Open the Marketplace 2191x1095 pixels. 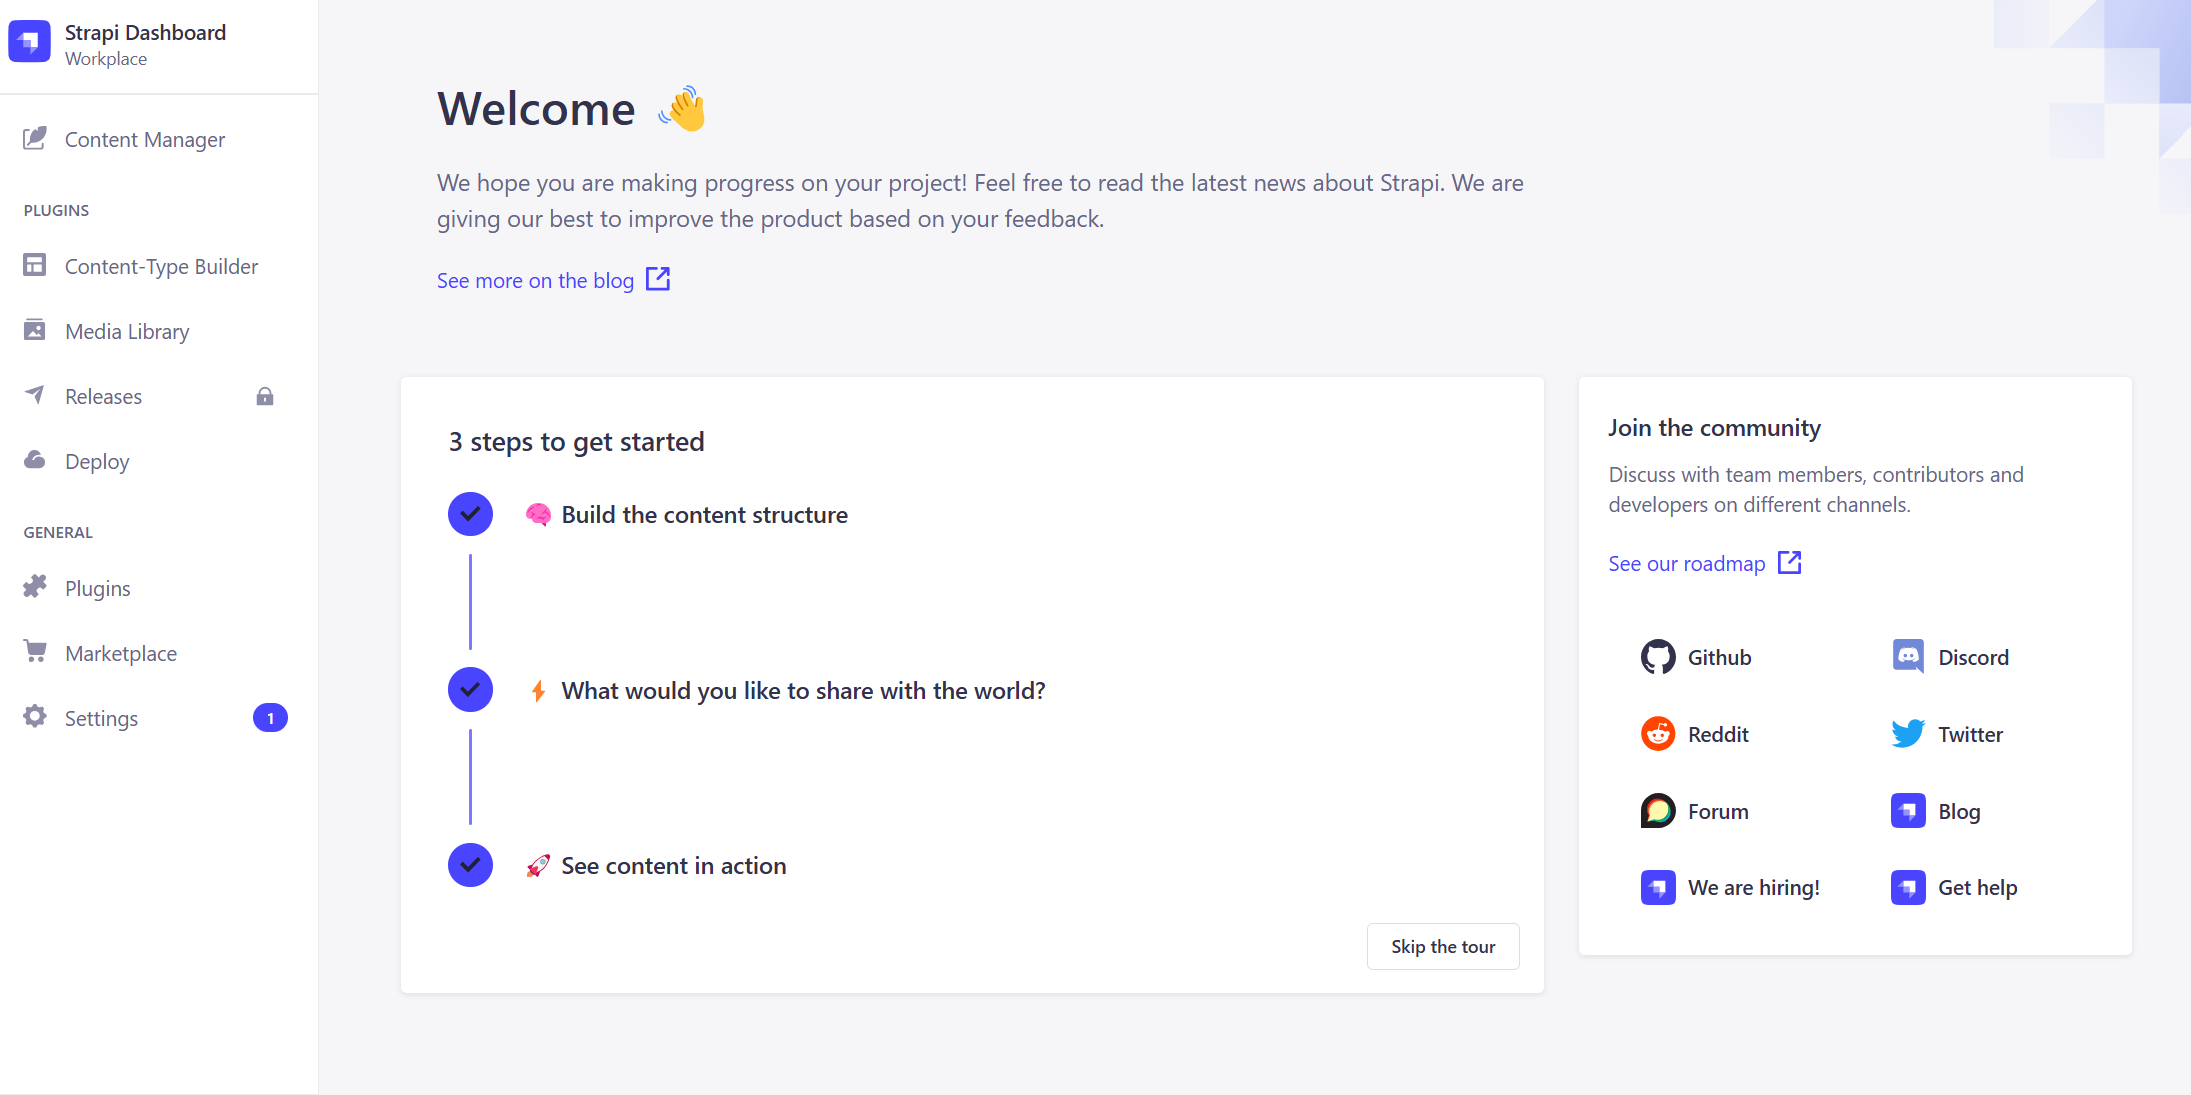[121, 653]
